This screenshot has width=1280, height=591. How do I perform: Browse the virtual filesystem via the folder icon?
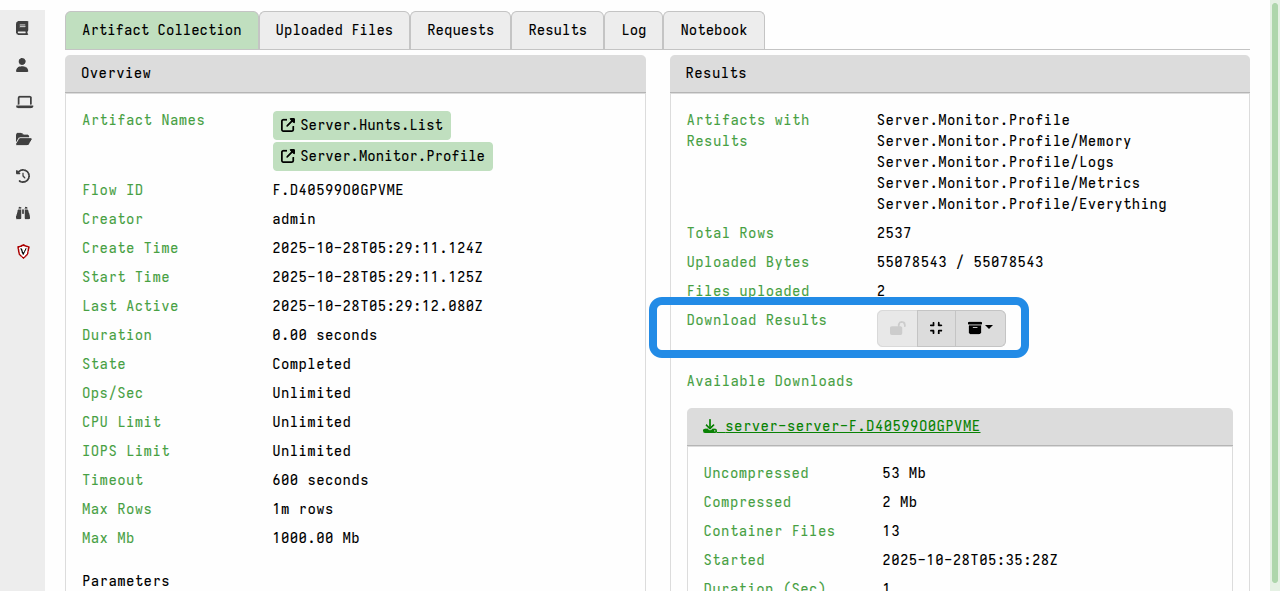pos(22,139)
